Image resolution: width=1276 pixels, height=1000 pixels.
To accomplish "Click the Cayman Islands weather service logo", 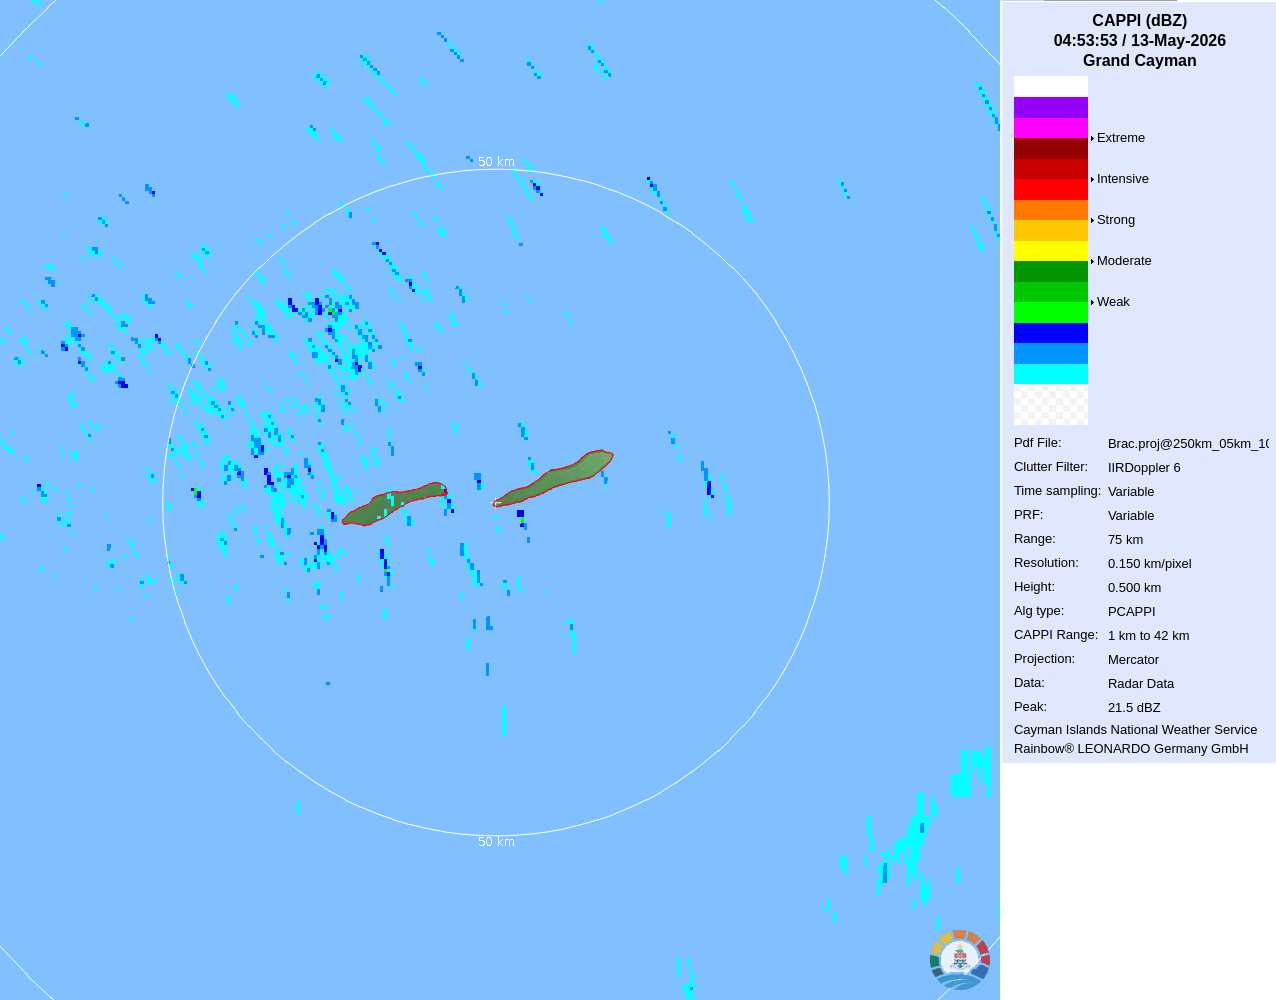I will [x=960, y=960].
